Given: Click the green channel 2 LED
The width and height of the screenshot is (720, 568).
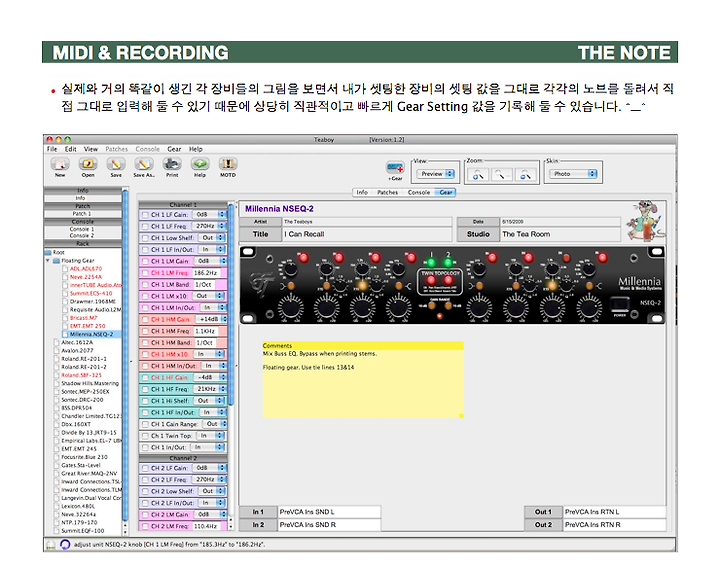Looking at the screenshot, I should tap(448, 262).
